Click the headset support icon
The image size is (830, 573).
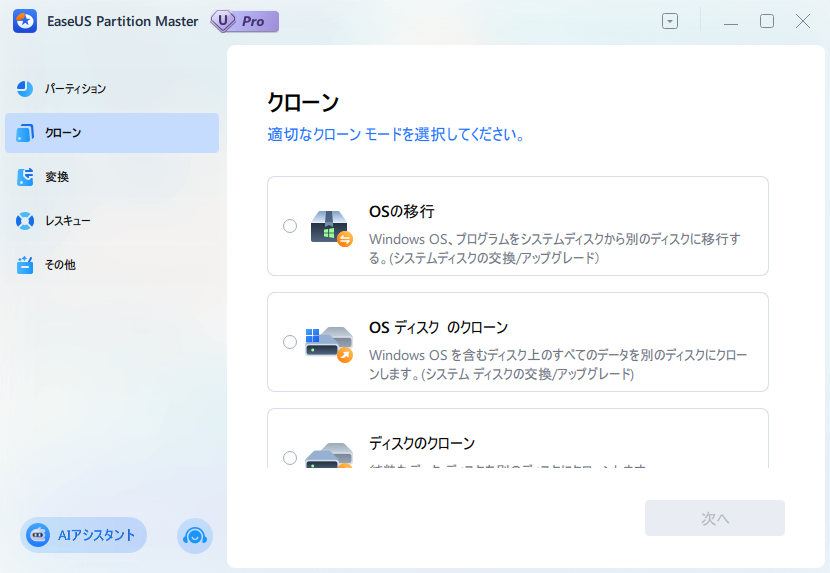point(195,536)
